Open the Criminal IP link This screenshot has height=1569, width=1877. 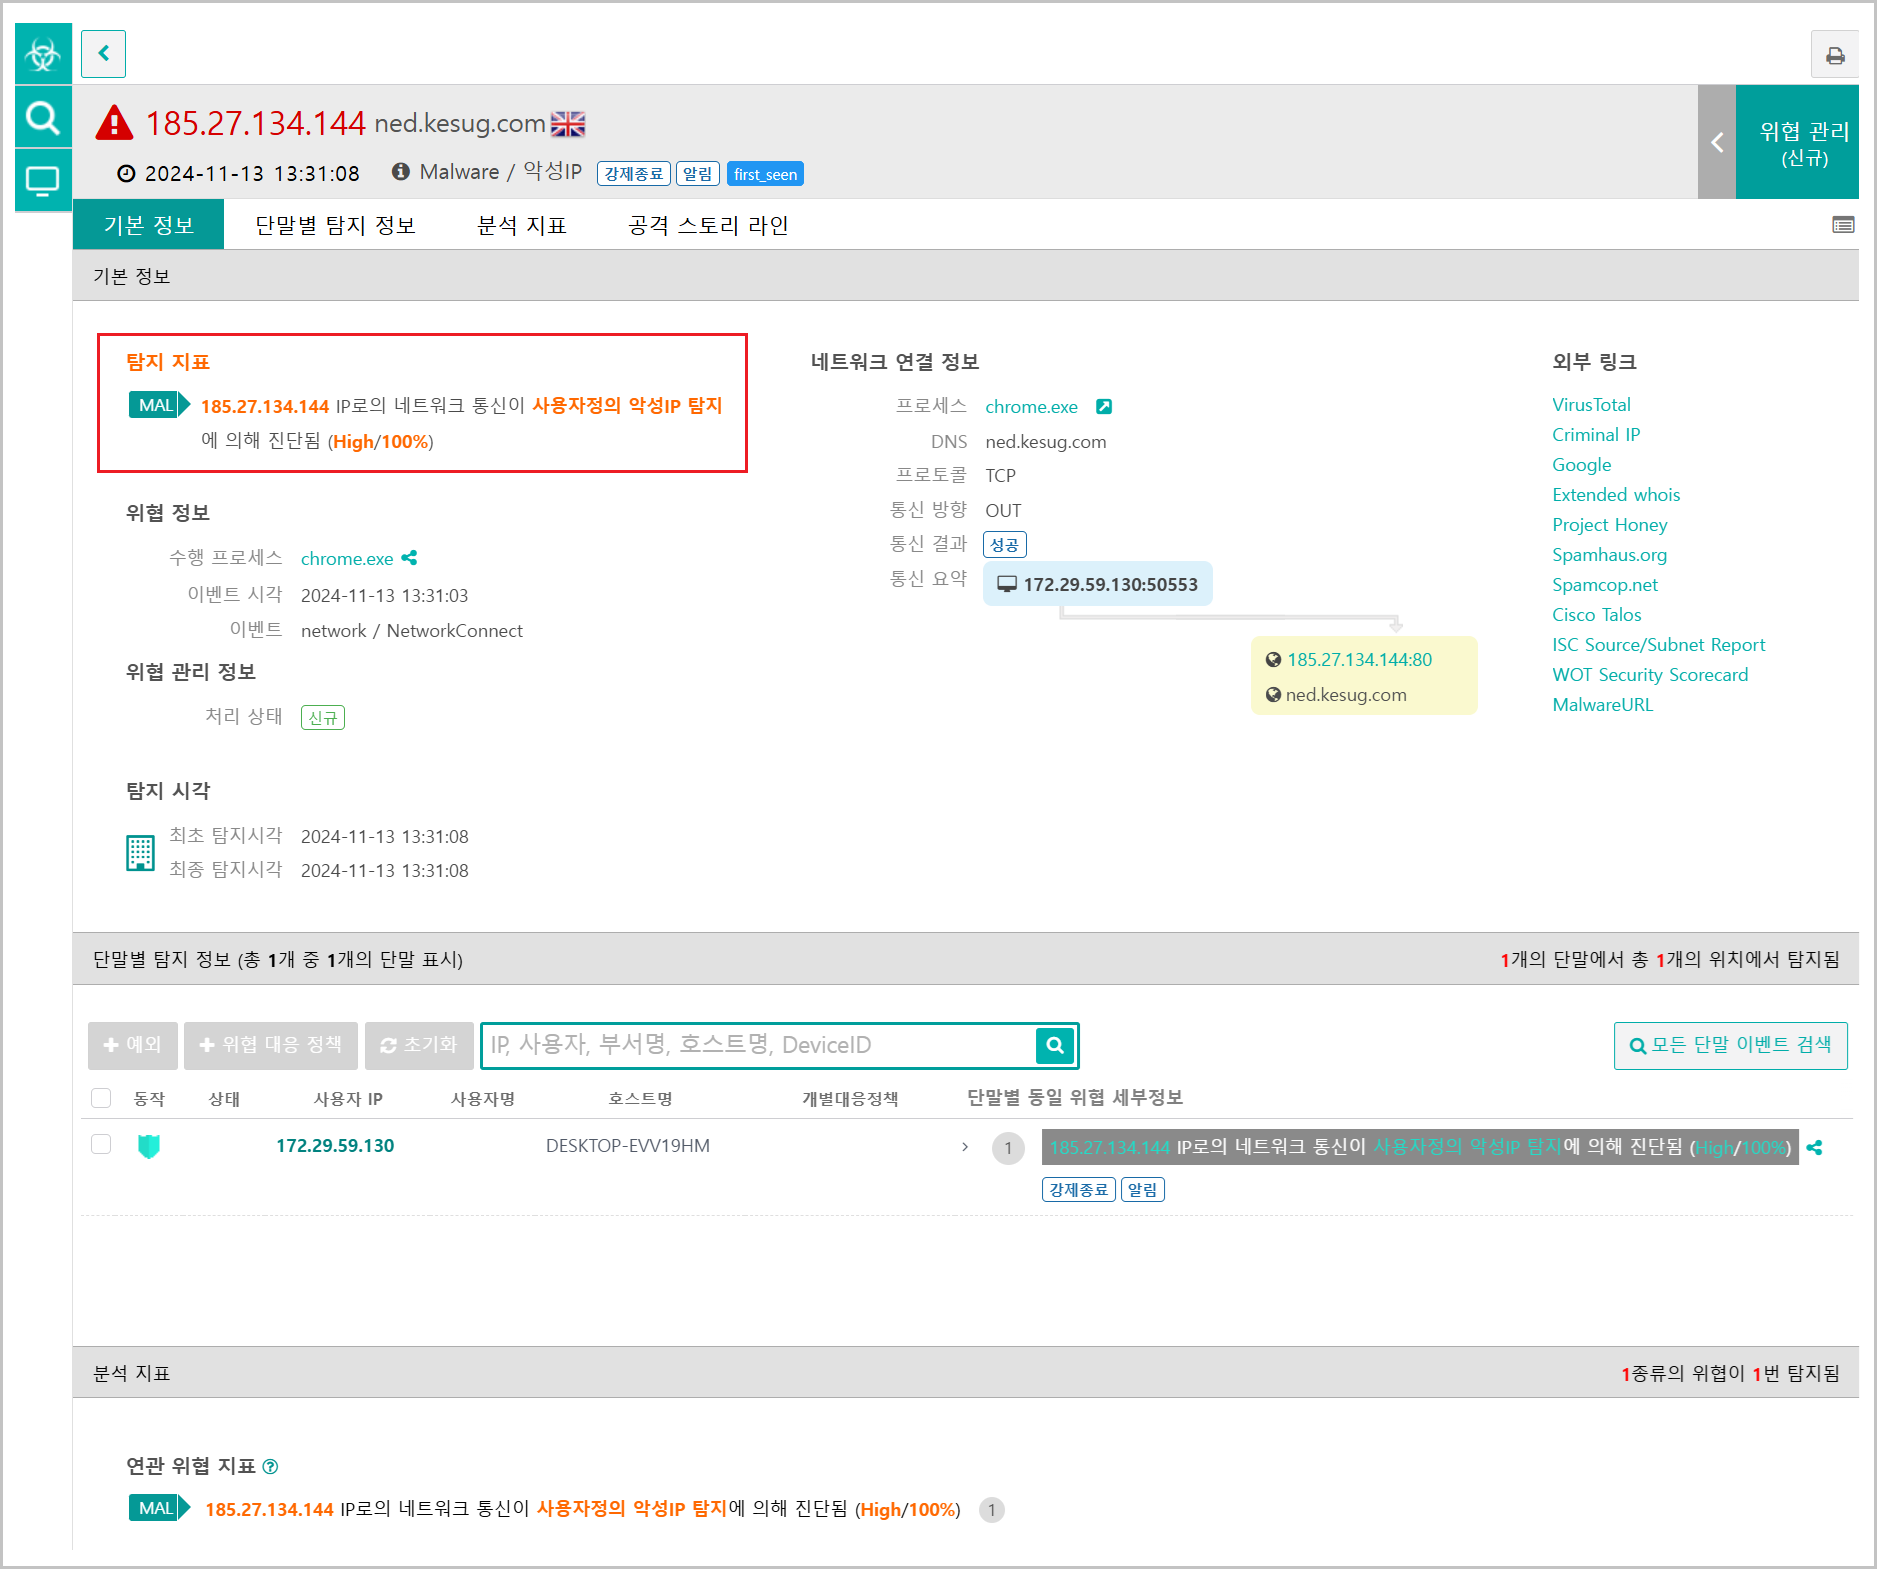pos(1596,435)
